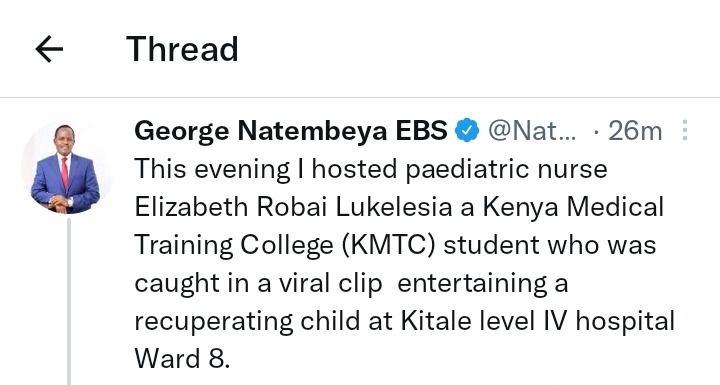
Task: Click the Thread header title
Action: tap(182, 49)
